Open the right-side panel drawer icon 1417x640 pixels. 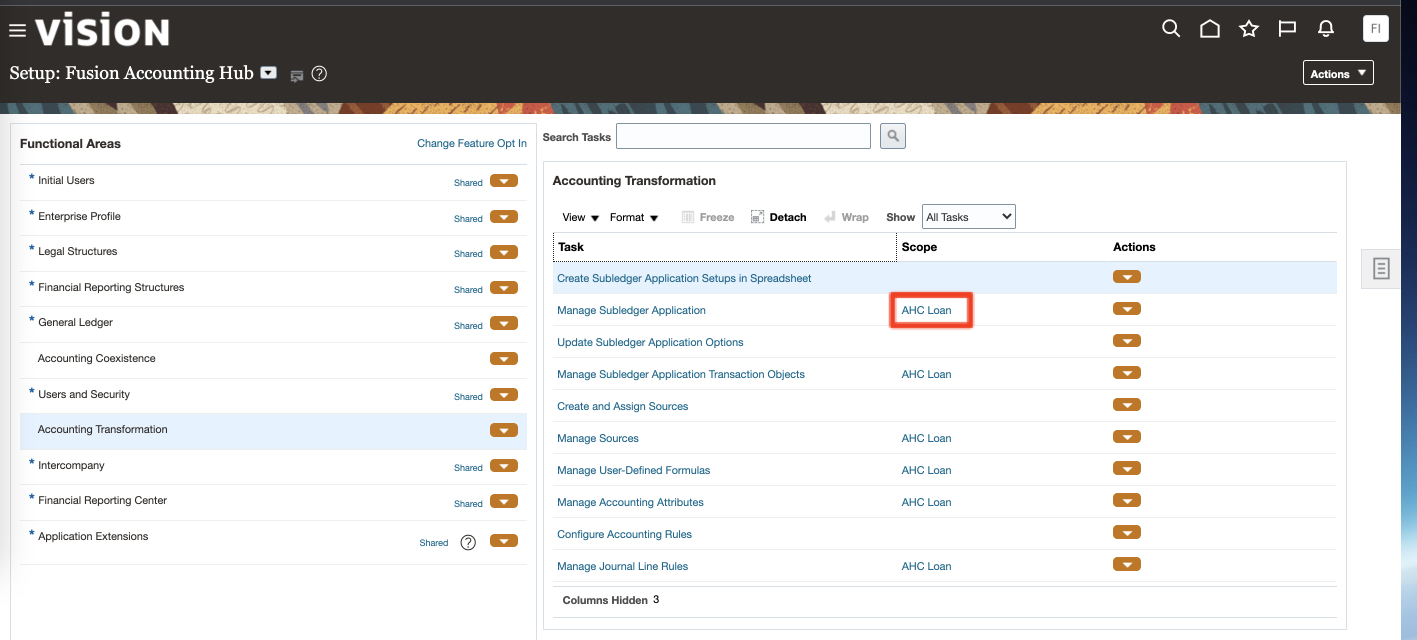(1380, 268)
